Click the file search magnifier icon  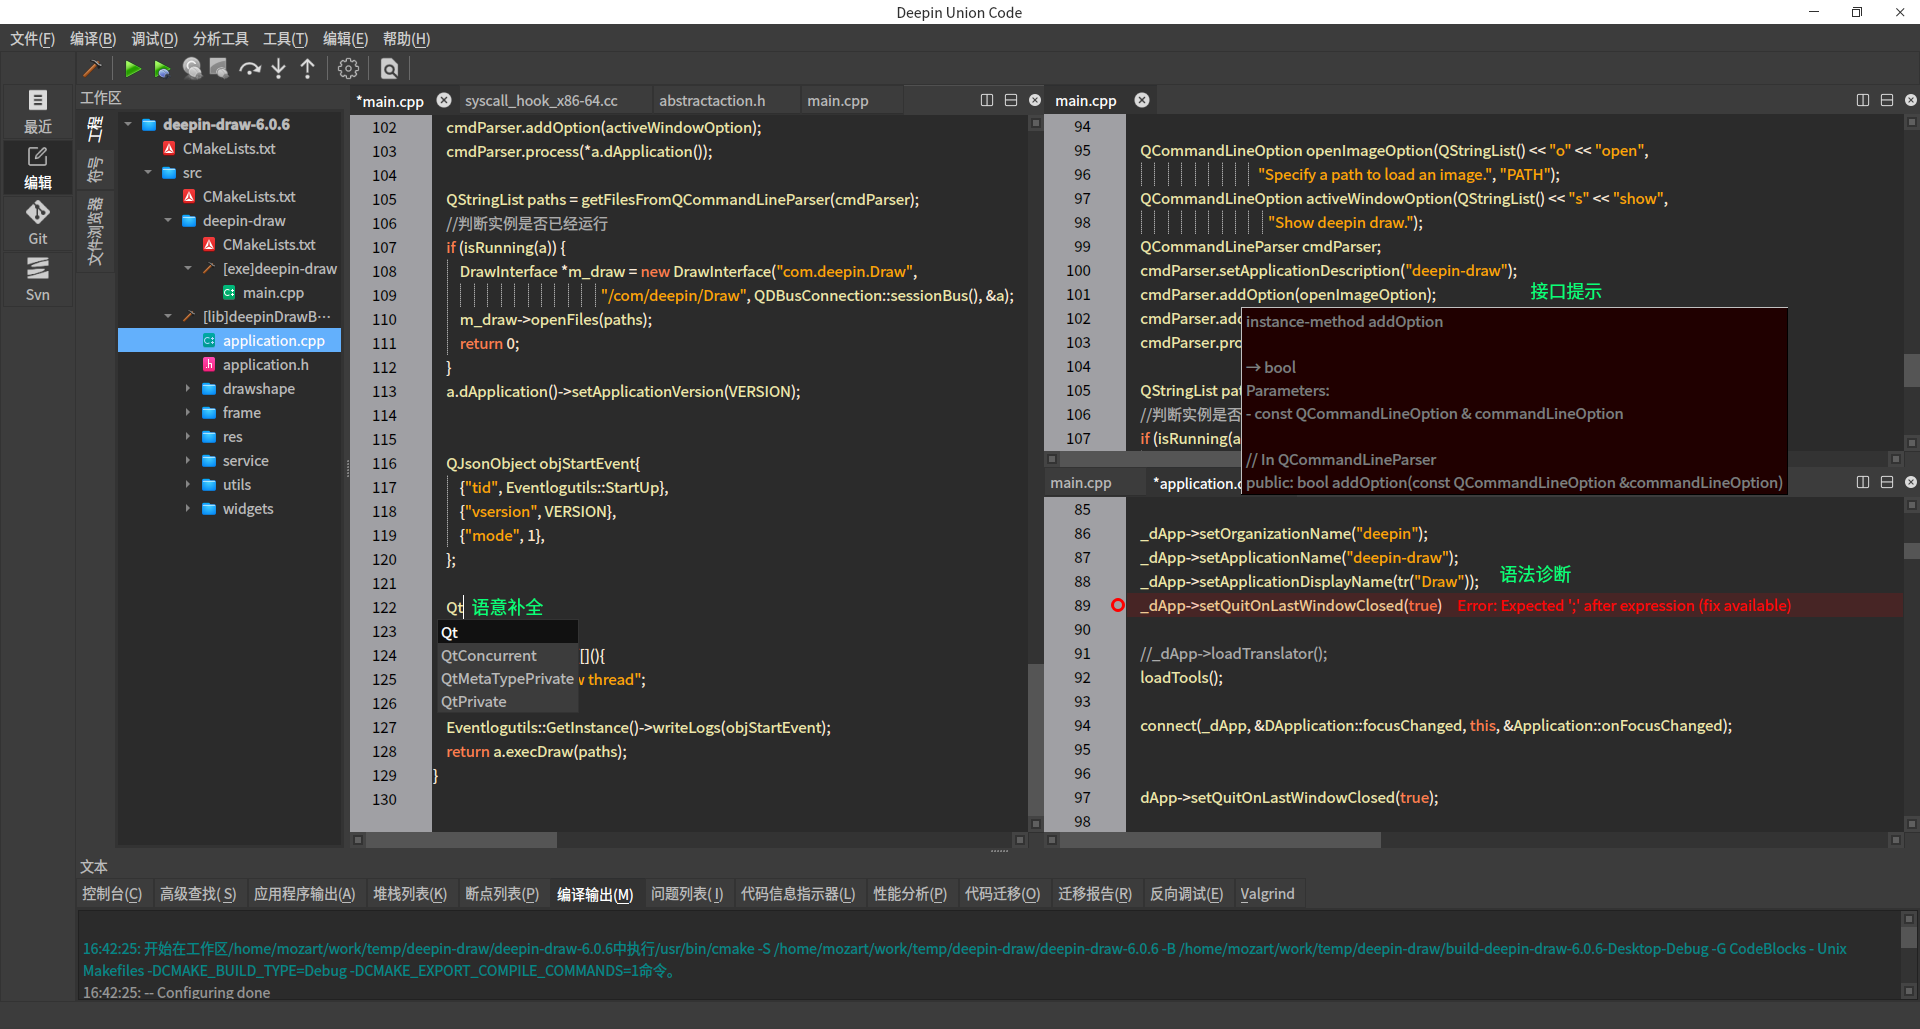click(x=390, y=68)
